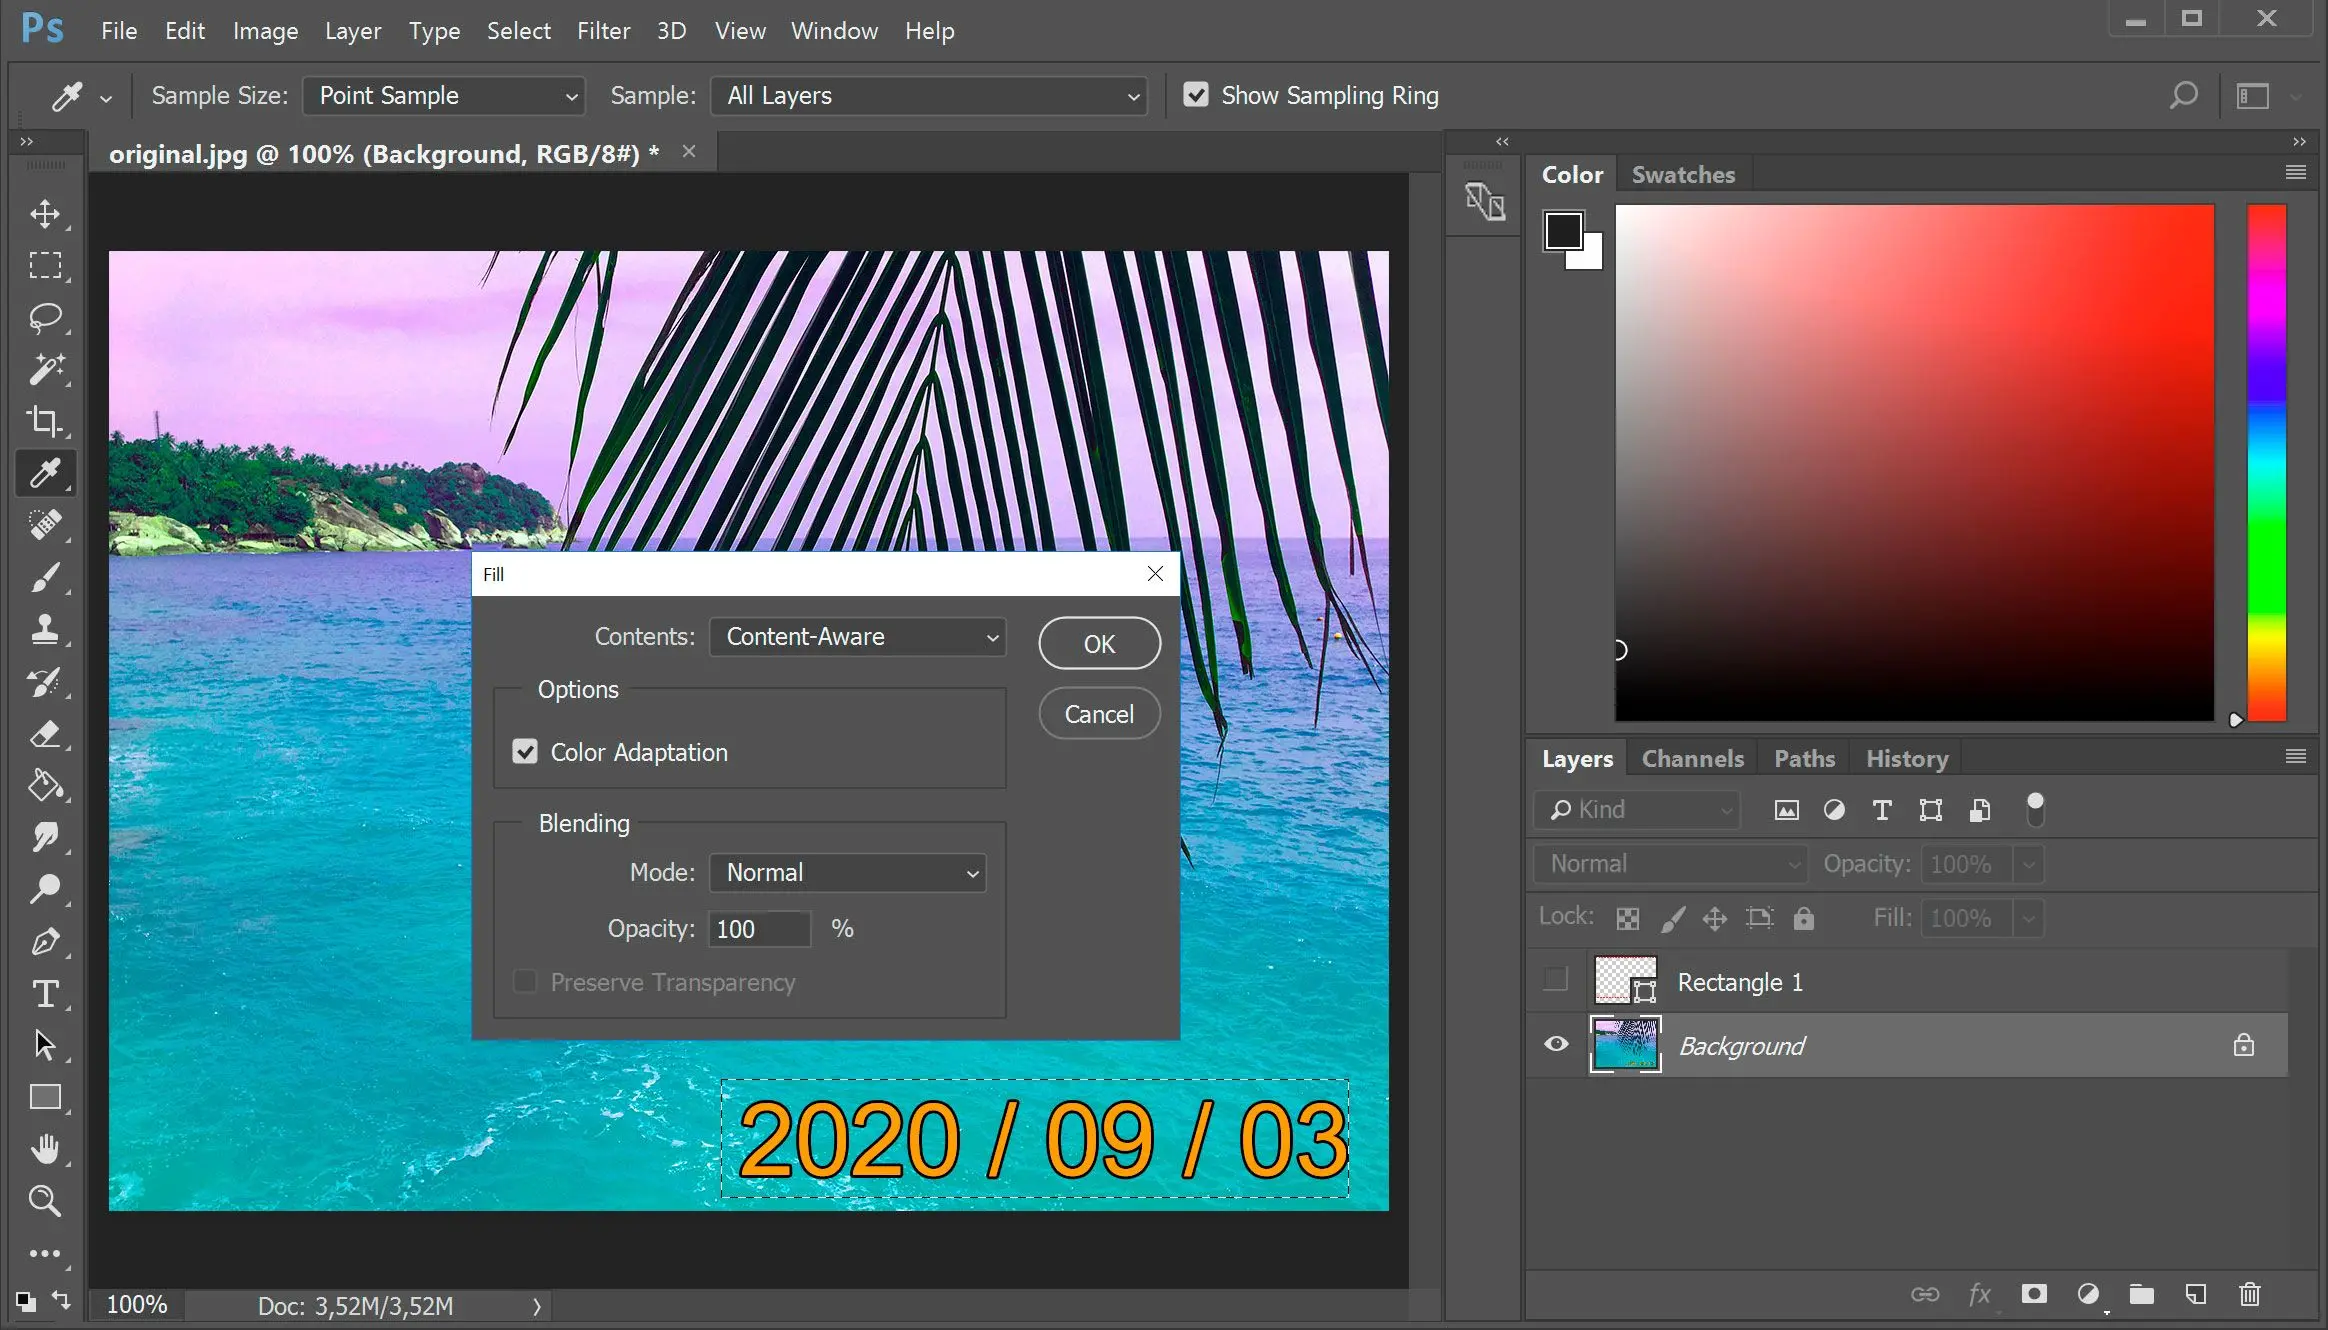Switch to the Swatches tab
Screen dimensions: 2328x1330
(1684, 174)
